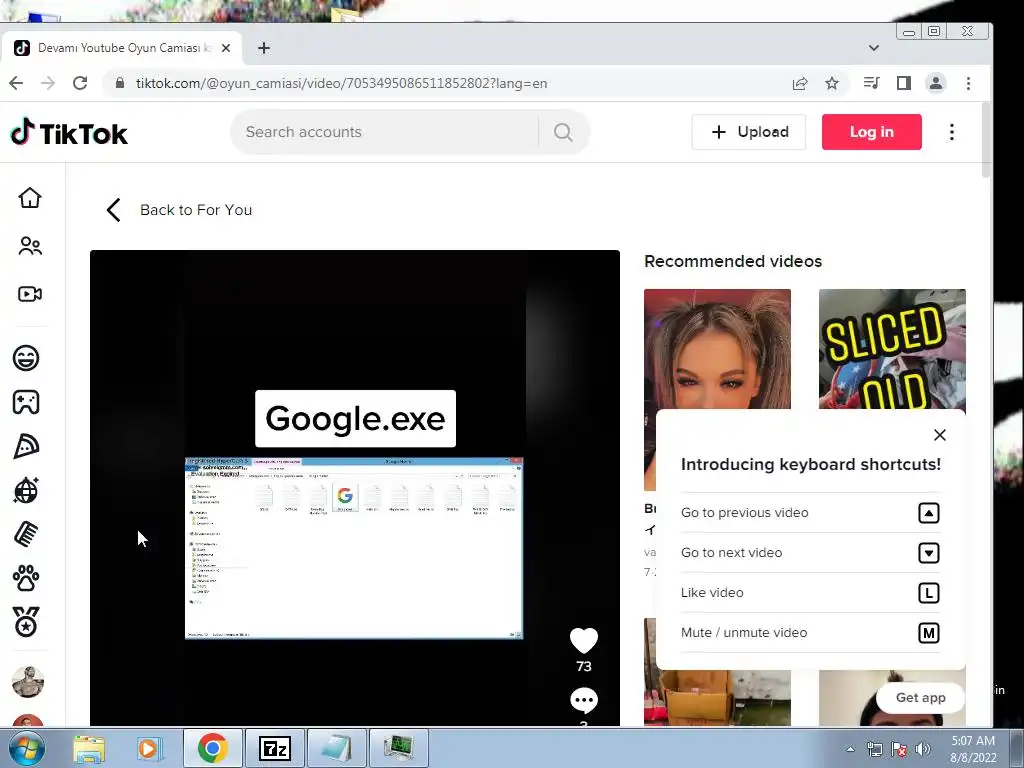Click the search magnifier button
Screen dimensions: 1024x768
pos(563,132)
